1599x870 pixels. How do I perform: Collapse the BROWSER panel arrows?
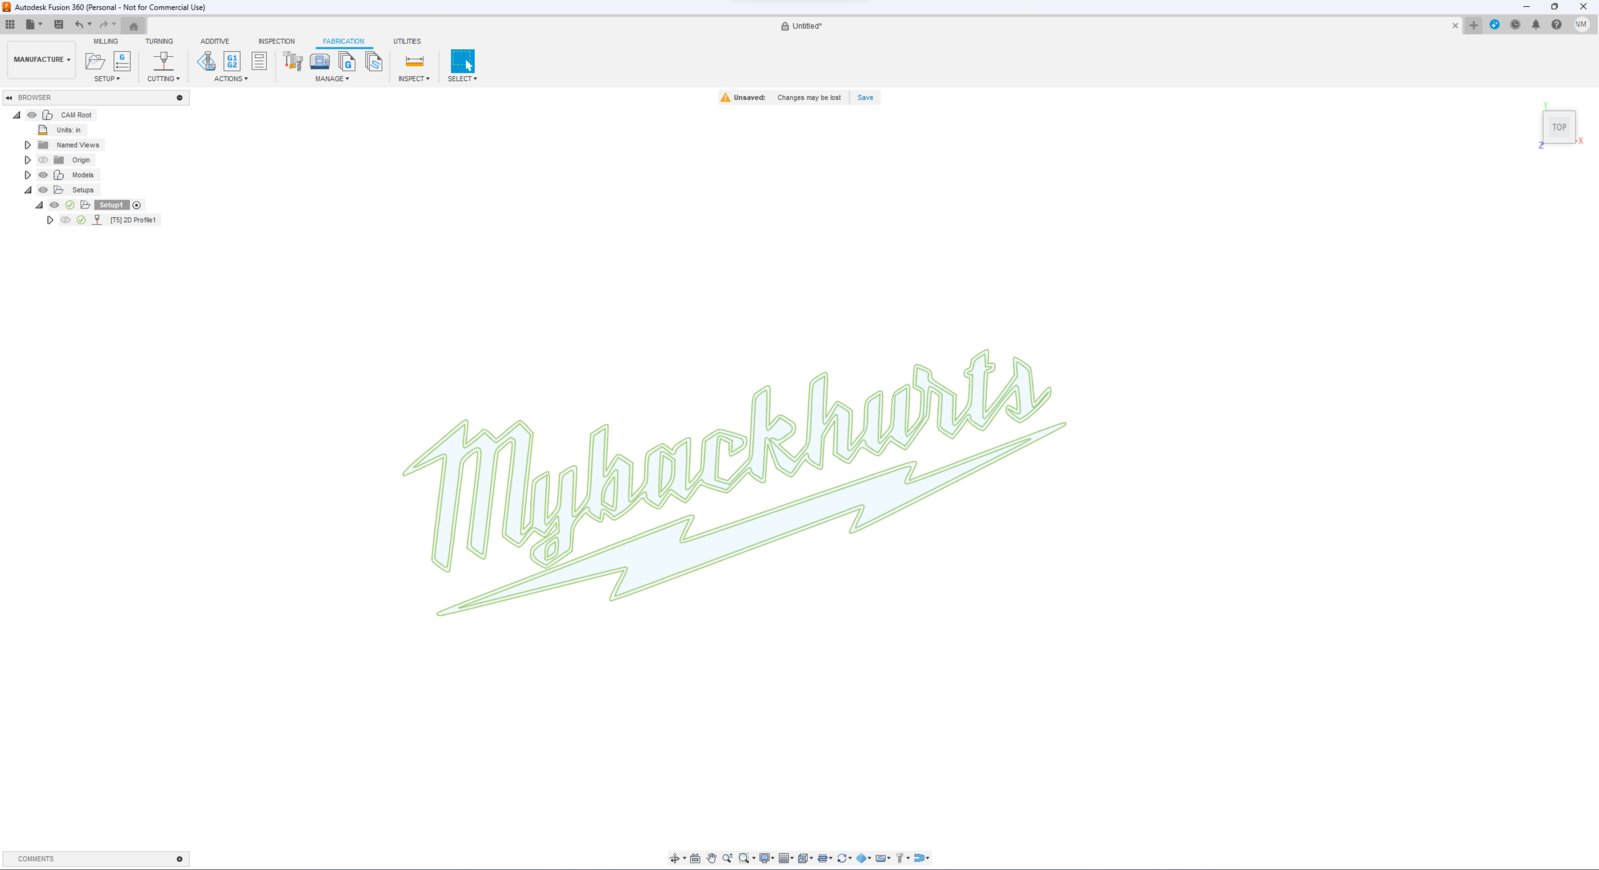9,98
